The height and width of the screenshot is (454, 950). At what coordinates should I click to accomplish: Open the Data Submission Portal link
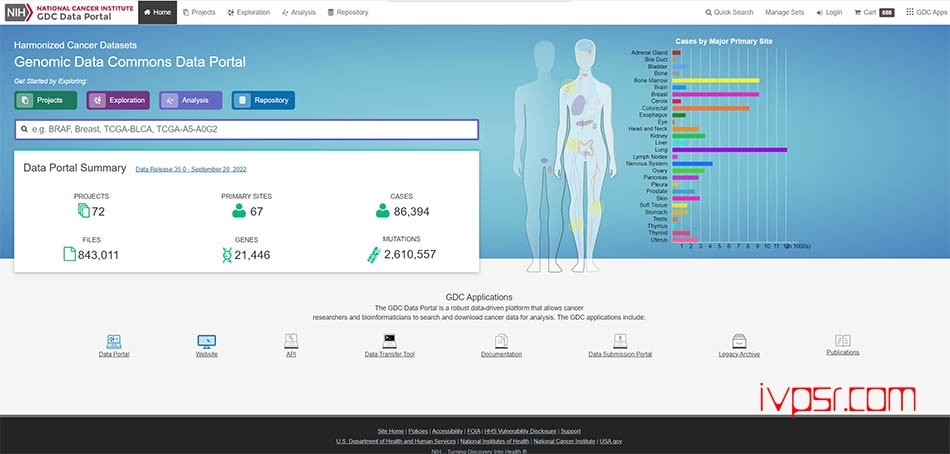[x=620, y=354]
